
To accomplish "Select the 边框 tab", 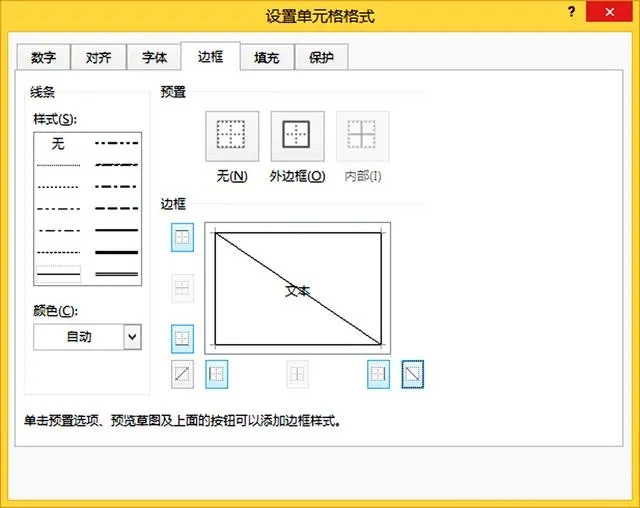I will (211, 56).
